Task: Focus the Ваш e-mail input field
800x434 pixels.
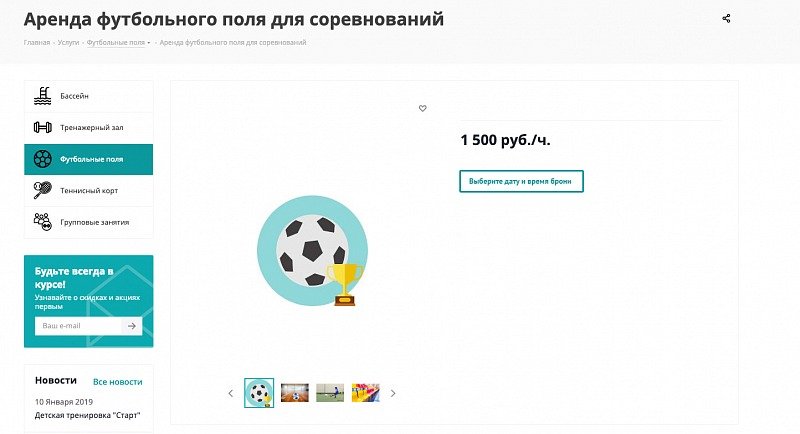Action: [77, 326]
